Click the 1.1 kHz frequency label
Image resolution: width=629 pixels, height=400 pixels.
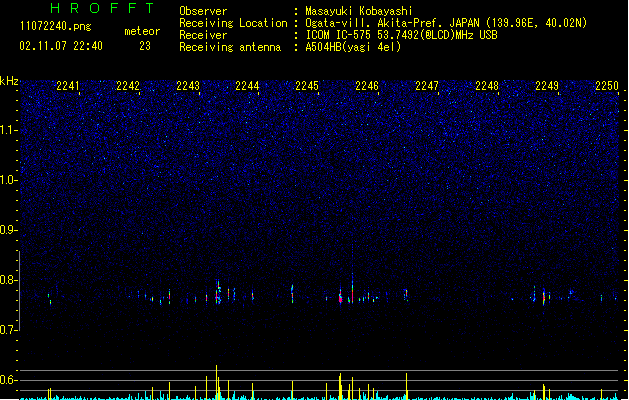coord(9,130)
